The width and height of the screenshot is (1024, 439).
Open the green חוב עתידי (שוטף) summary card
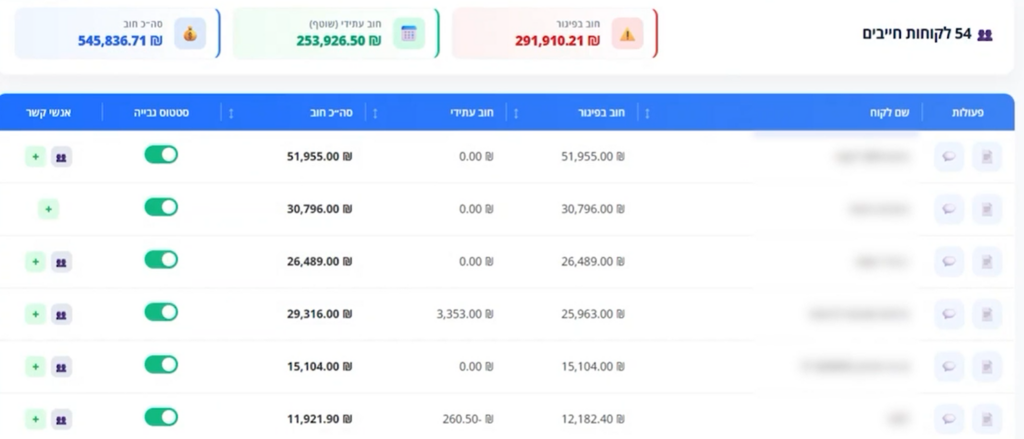335,34
